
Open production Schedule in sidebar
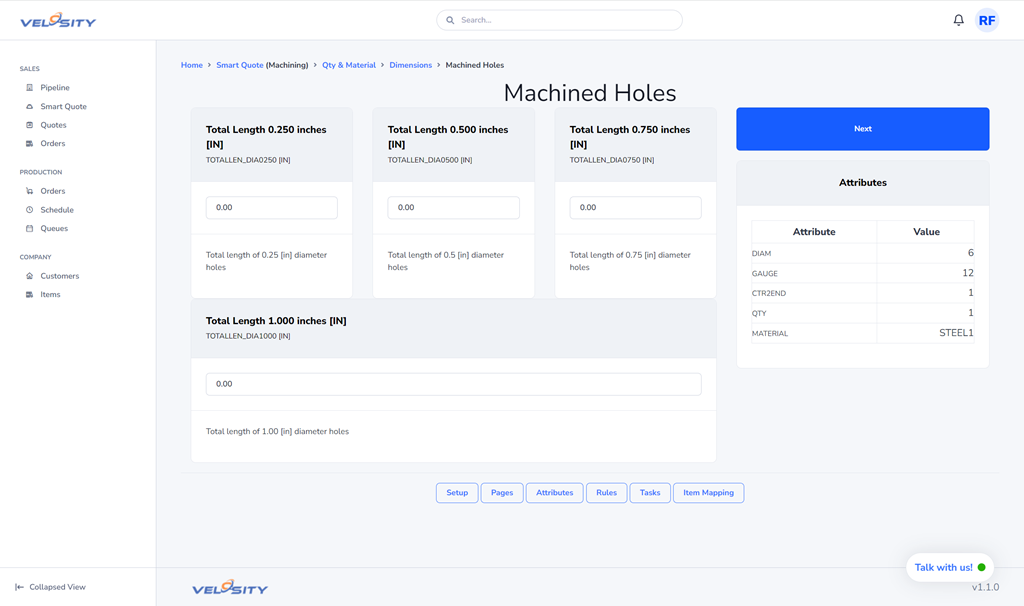pos(56,210)
